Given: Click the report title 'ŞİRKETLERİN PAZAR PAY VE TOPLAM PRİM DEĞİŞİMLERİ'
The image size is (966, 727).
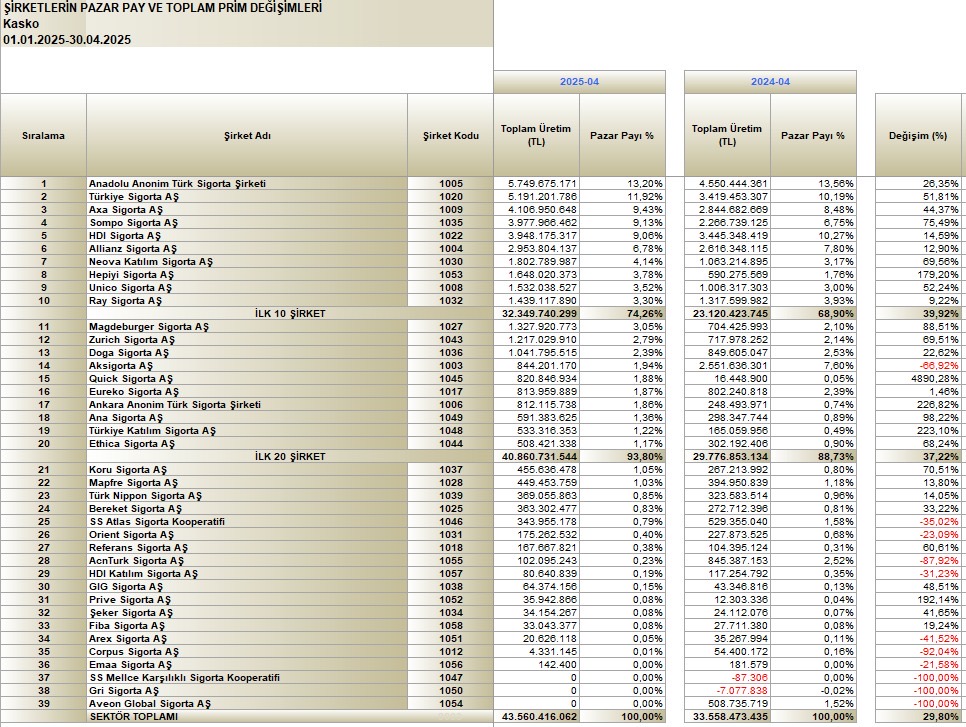Looking at the screenshot, I should coord(163,8).
